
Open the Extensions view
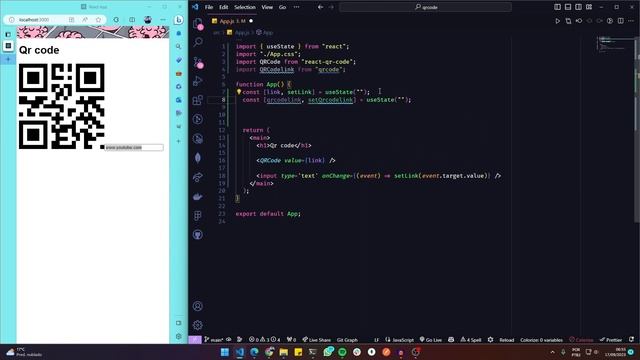point(198,100)
